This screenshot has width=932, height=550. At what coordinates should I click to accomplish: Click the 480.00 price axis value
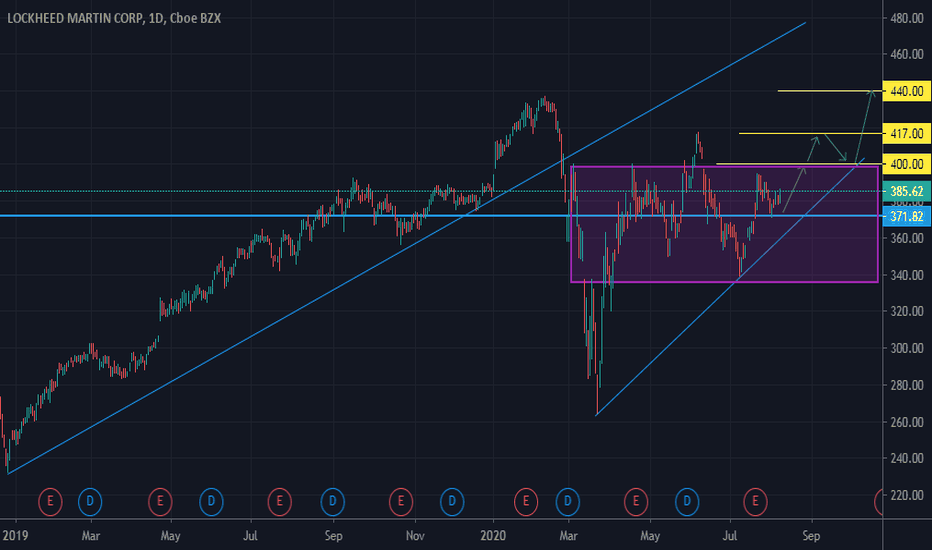pos(906,18)
